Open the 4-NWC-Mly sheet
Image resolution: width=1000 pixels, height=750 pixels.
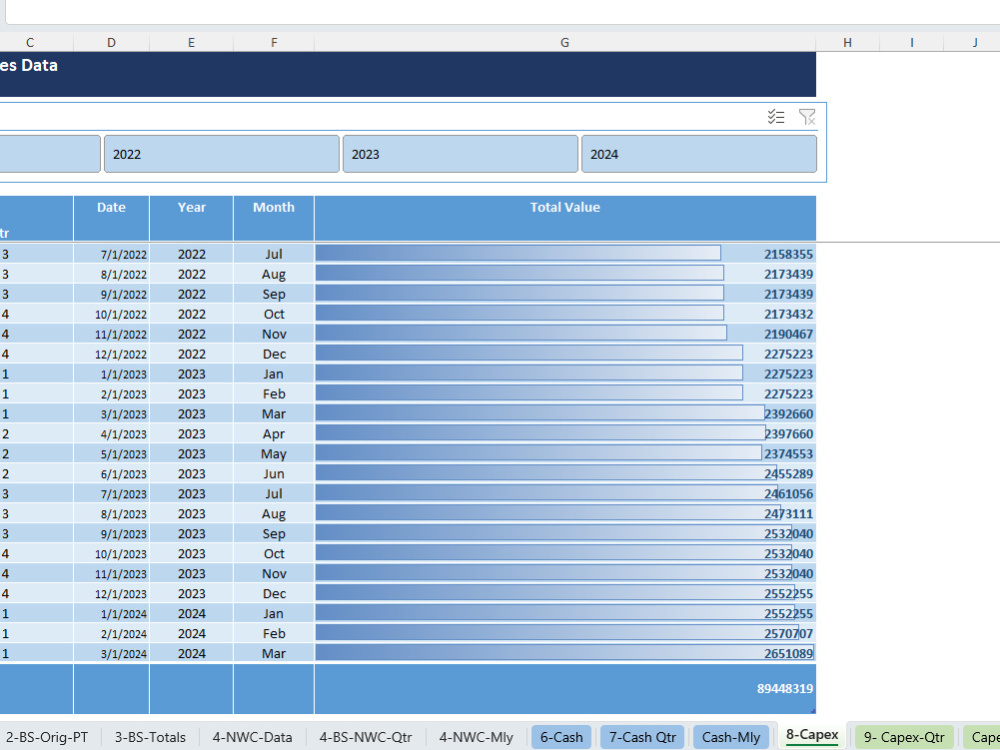tap(476, 737)
